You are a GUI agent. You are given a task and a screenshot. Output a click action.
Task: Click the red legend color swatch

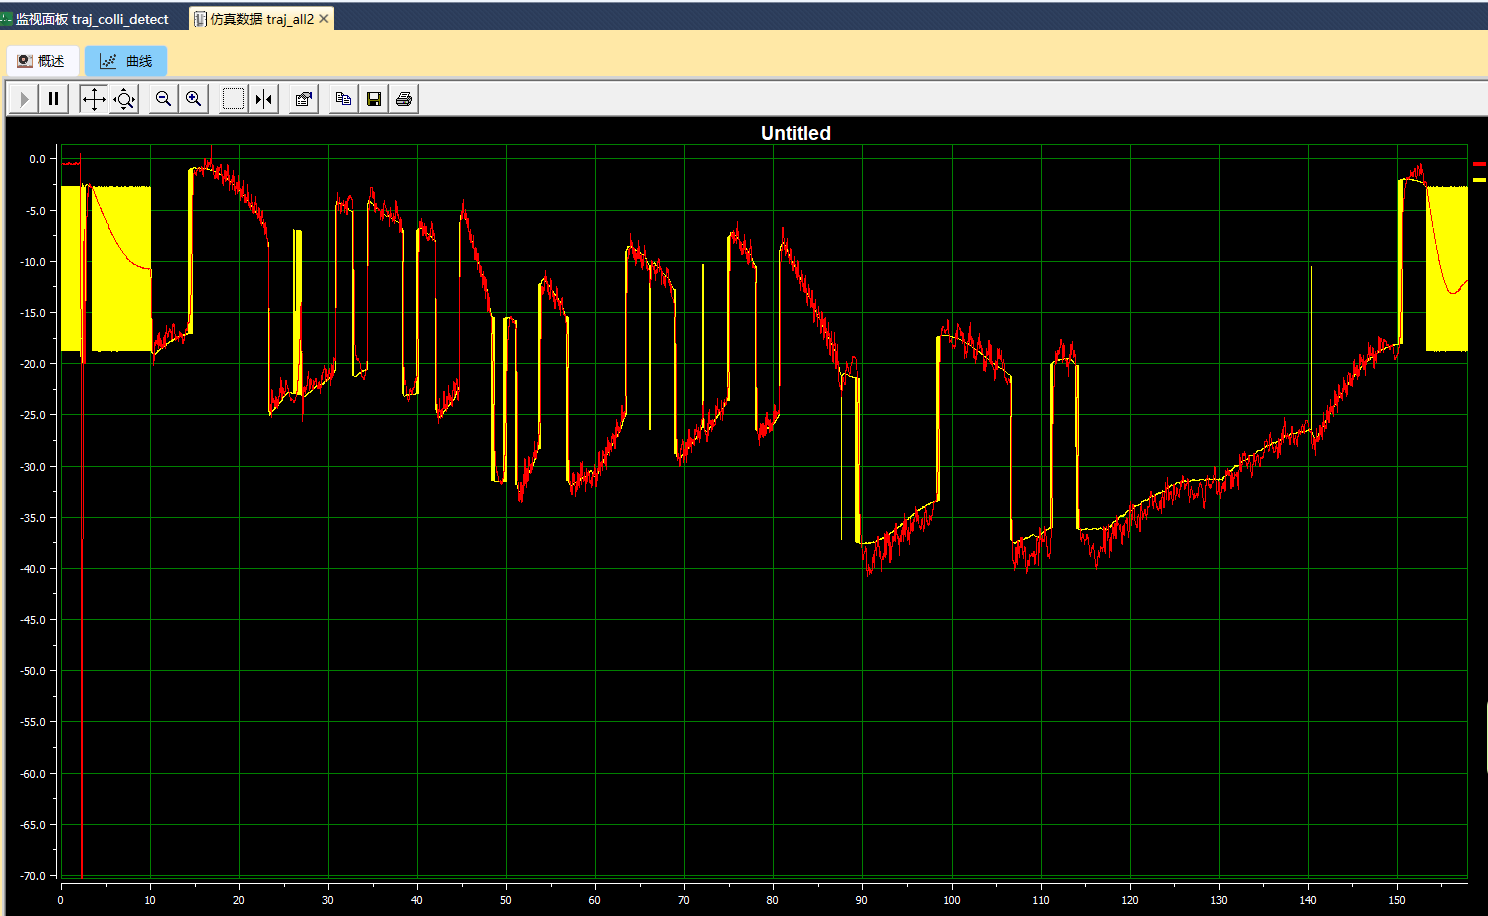(x=1479, y=163)
